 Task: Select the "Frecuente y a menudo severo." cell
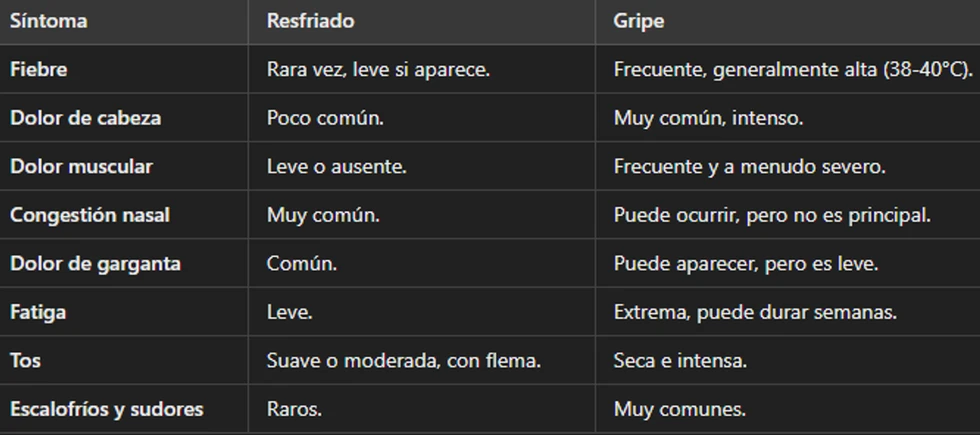[x=750, y=167]
